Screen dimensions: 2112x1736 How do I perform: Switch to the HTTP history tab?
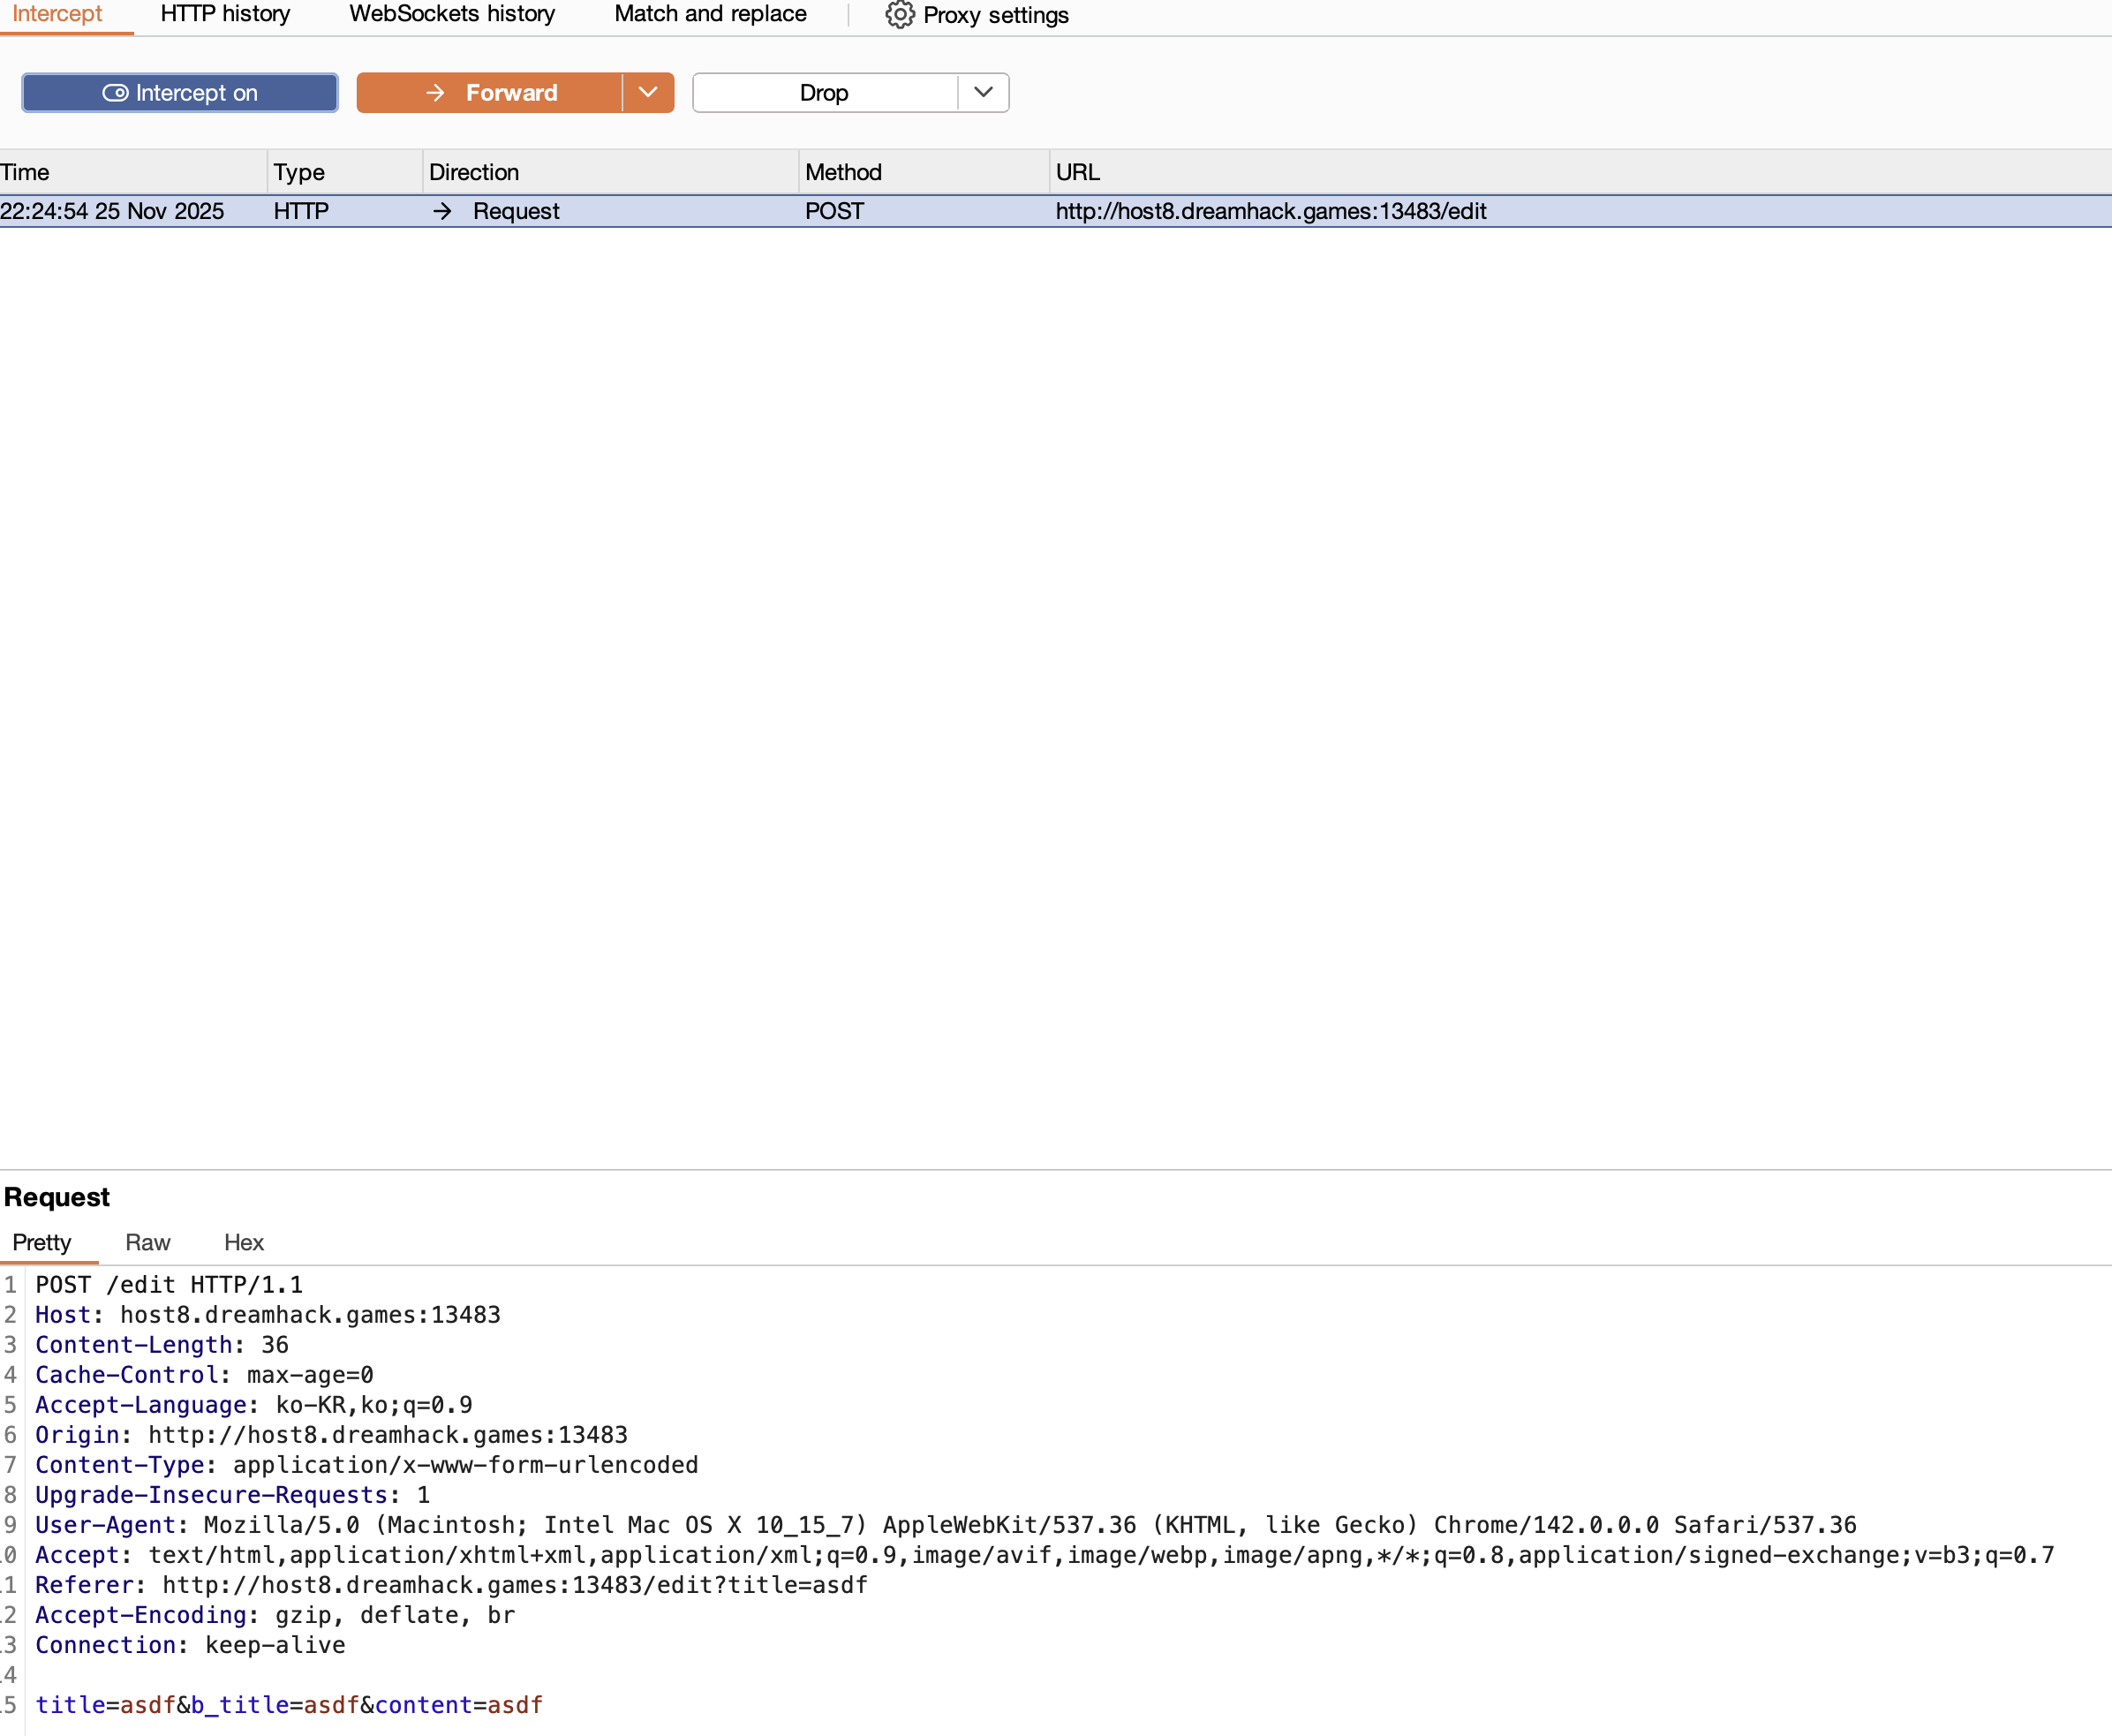pyautogui.click(x=225, y=14)
